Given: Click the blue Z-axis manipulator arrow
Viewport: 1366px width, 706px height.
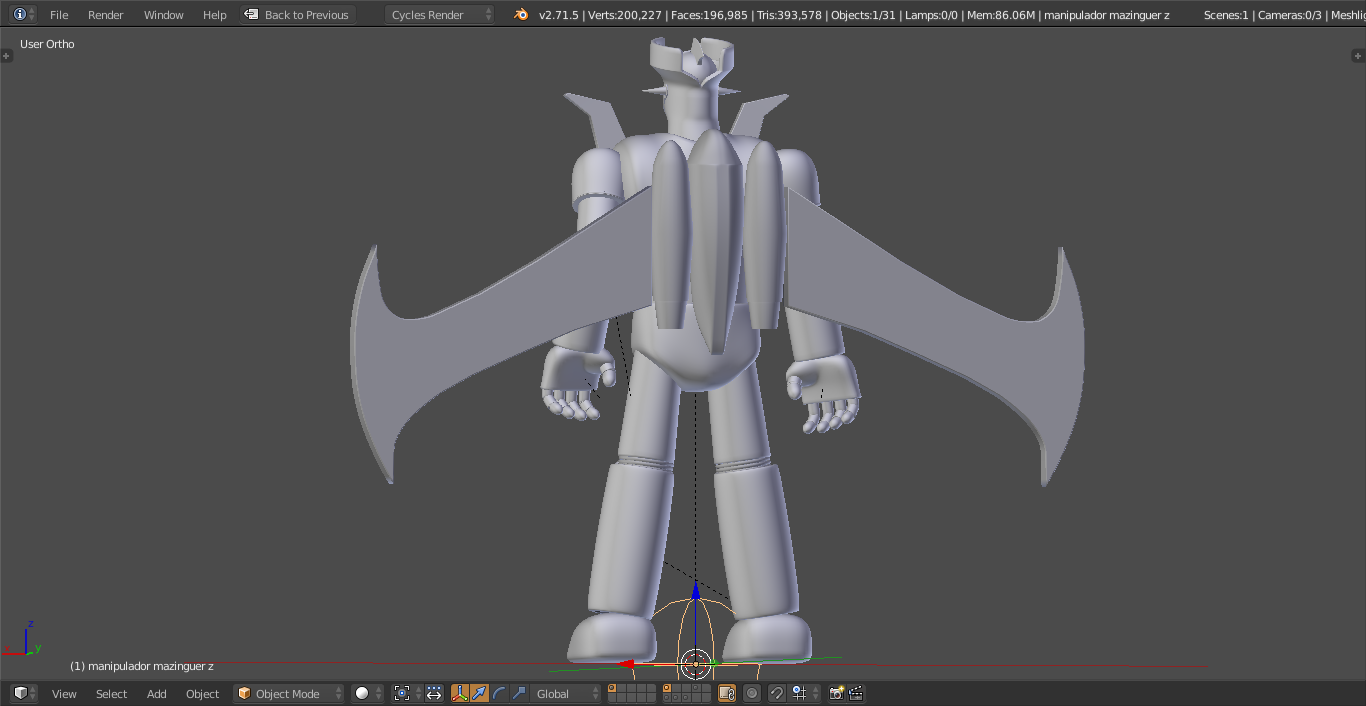Looking at the screenshot, I should (x=695, y=592).
